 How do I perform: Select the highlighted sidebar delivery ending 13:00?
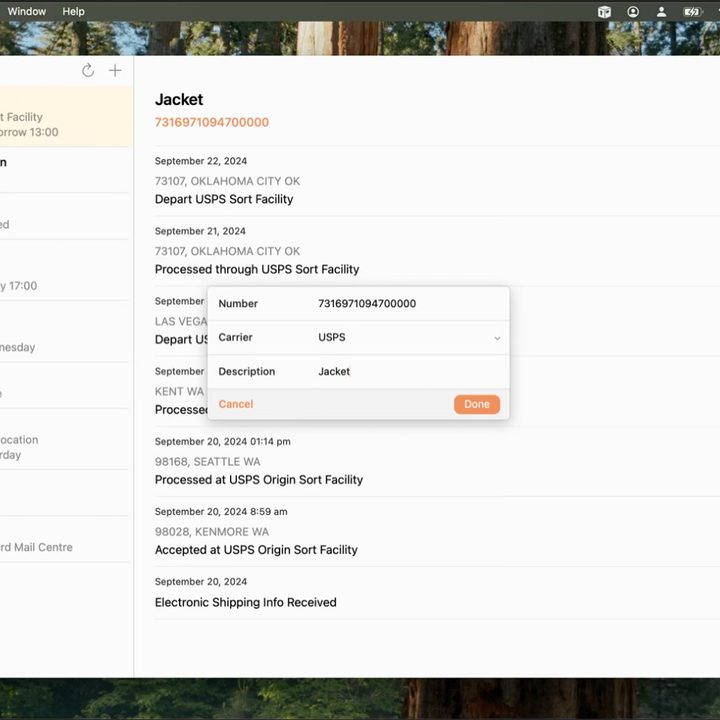click(x=67, y=117)
